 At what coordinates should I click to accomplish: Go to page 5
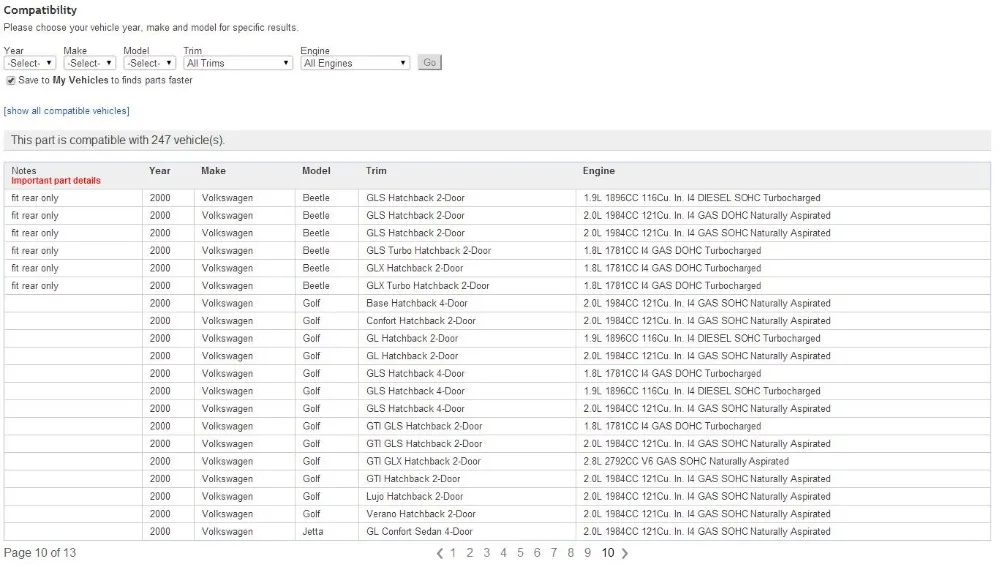pos(520,553)
